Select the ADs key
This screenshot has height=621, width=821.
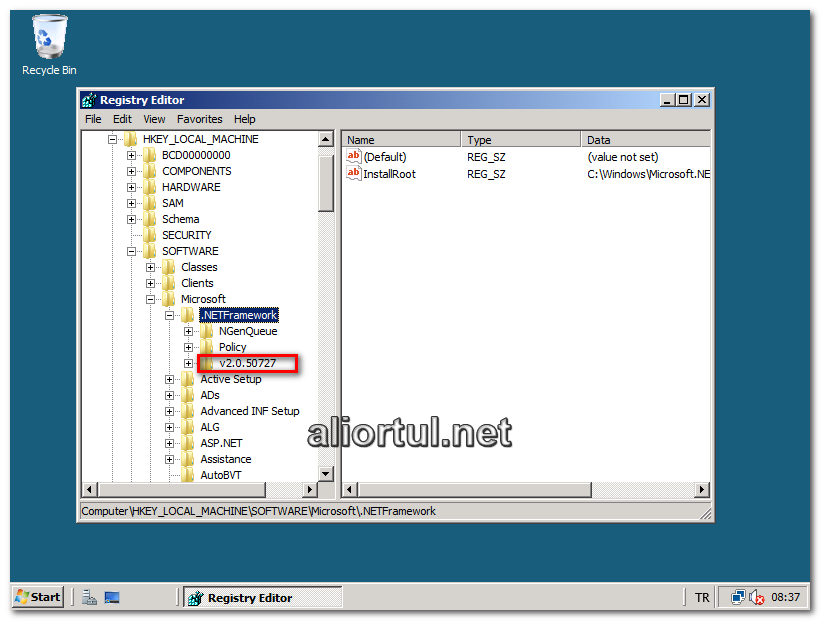(x=209, y=395)
